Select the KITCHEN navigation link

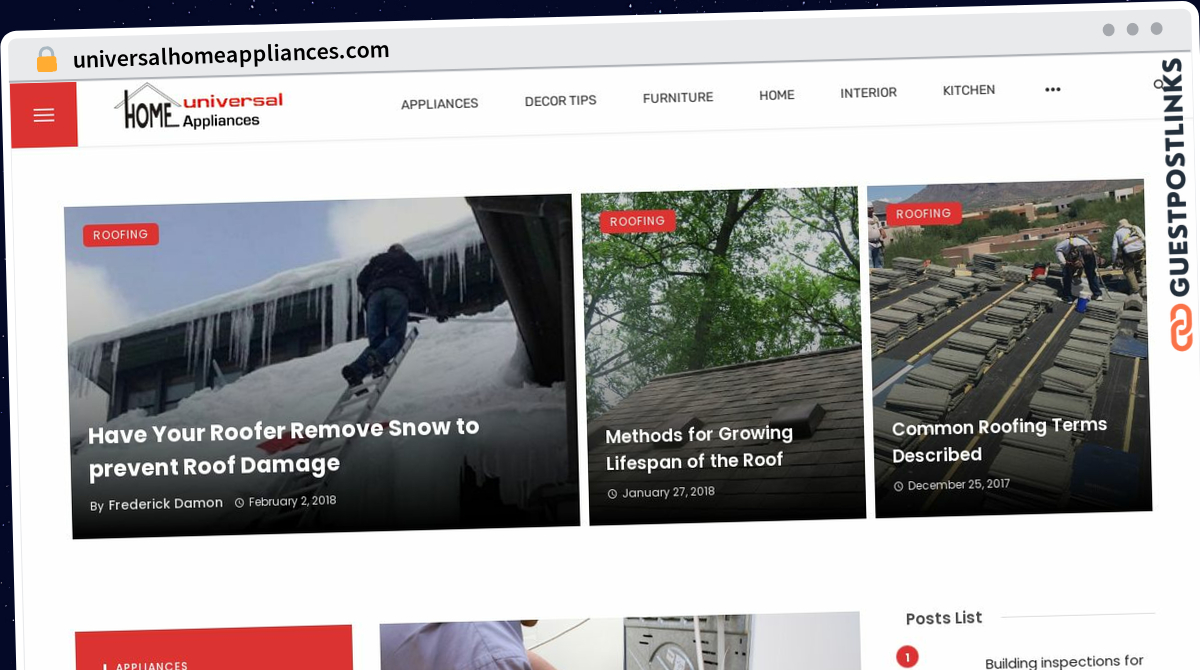pos(968,90)
